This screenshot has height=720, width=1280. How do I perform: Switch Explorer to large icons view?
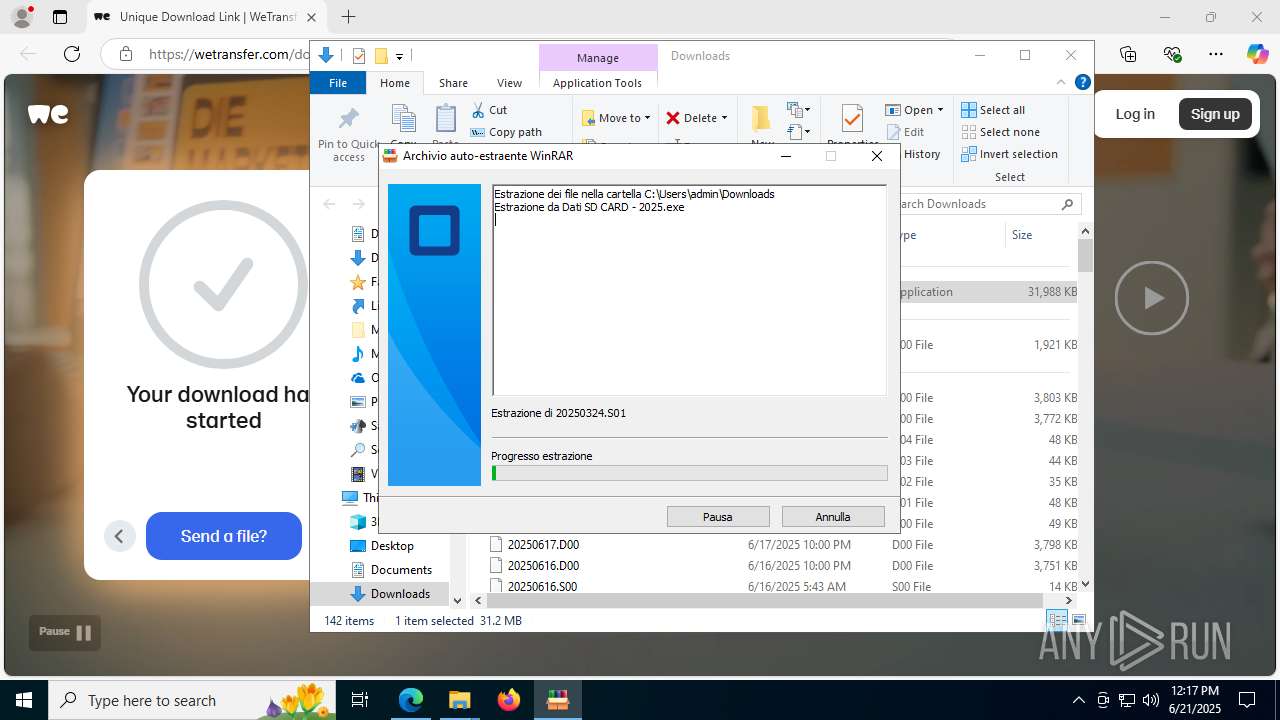(x=1079, y=621)
